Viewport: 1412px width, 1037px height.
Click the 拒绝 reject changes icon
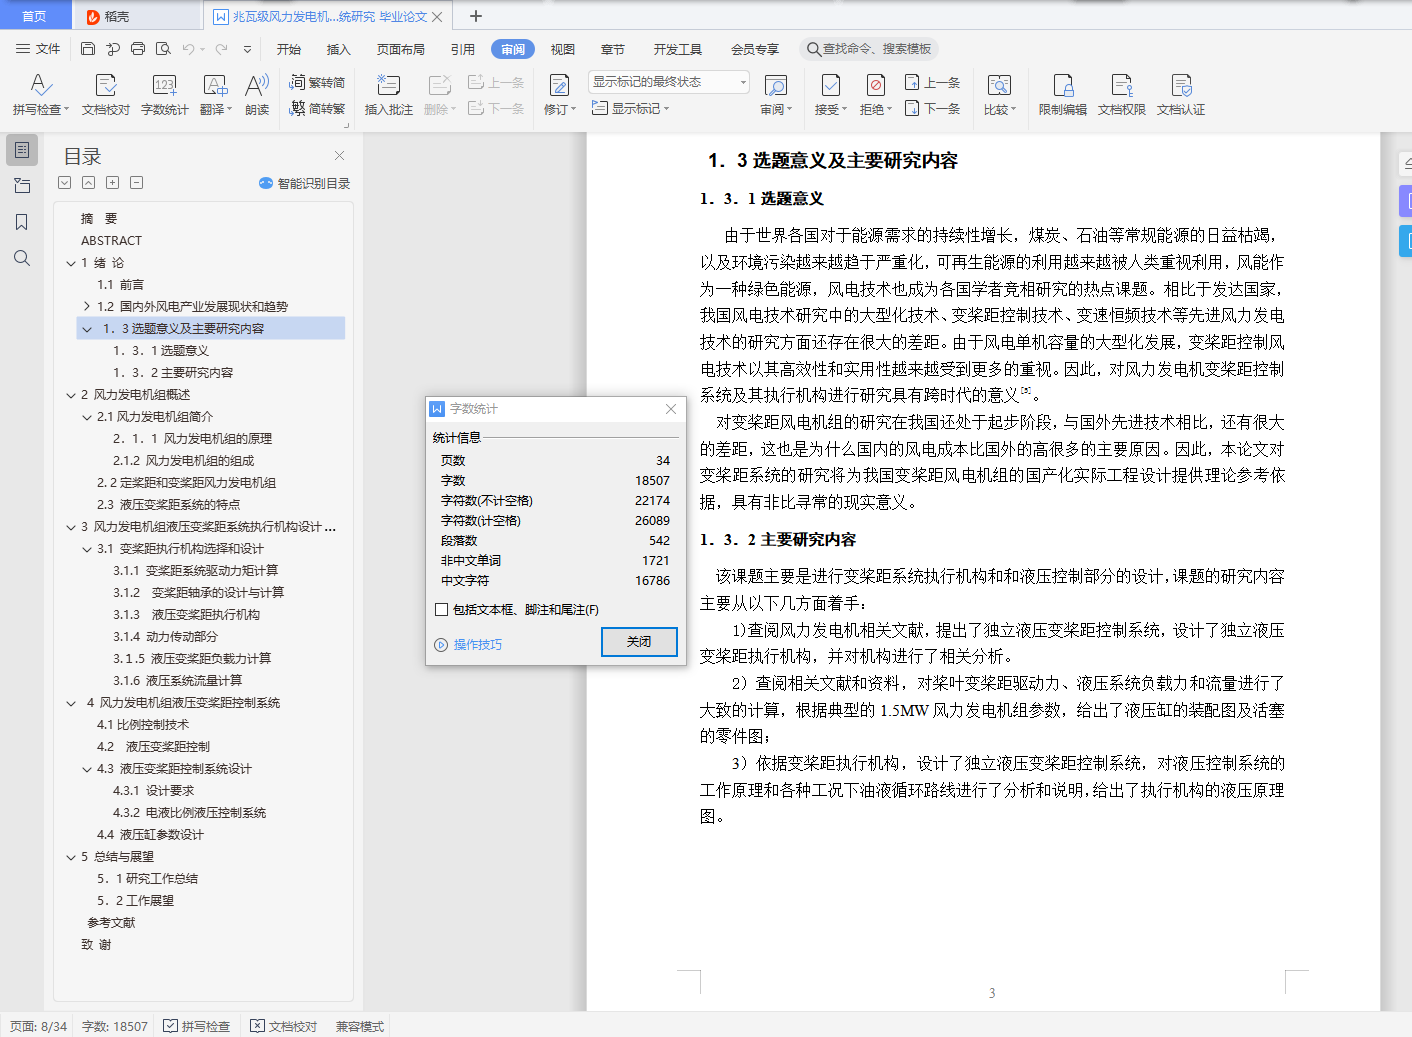click(x=875, y=85)
